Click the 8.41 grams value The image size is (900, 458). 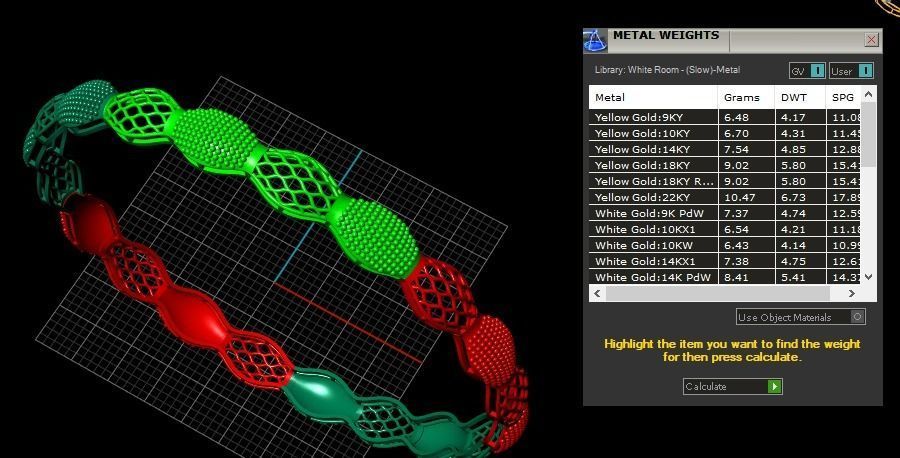tap(736, 277)
